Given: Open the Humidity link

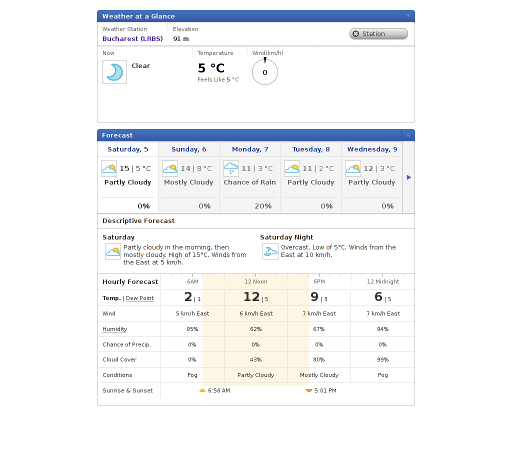Looking at the screenshot, I should click(x=115, y=329).
